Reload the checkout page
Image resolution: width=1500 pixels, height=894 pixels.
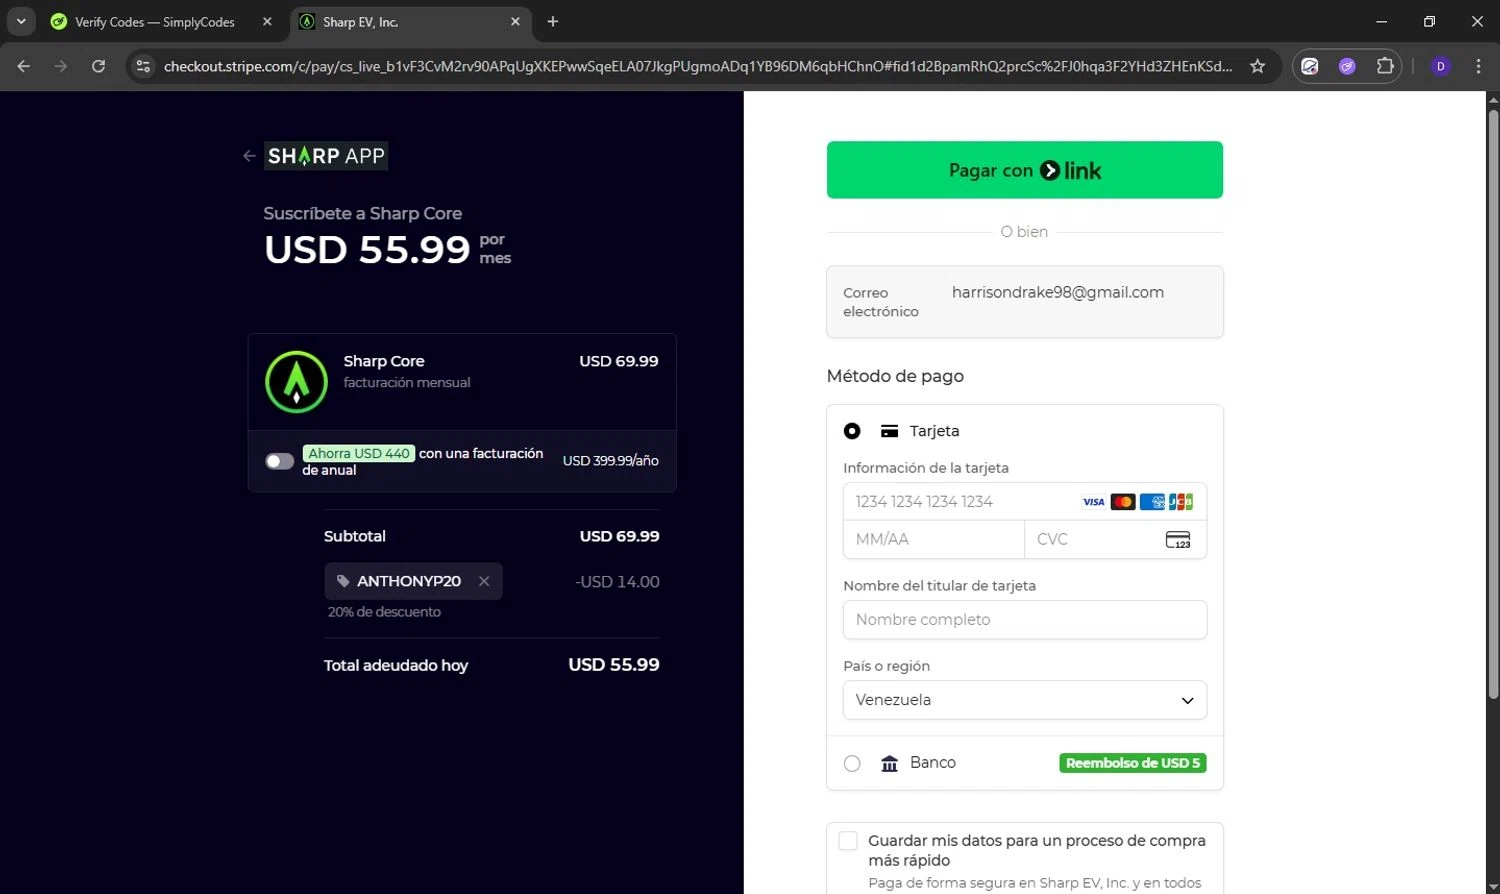pos(98,66)
